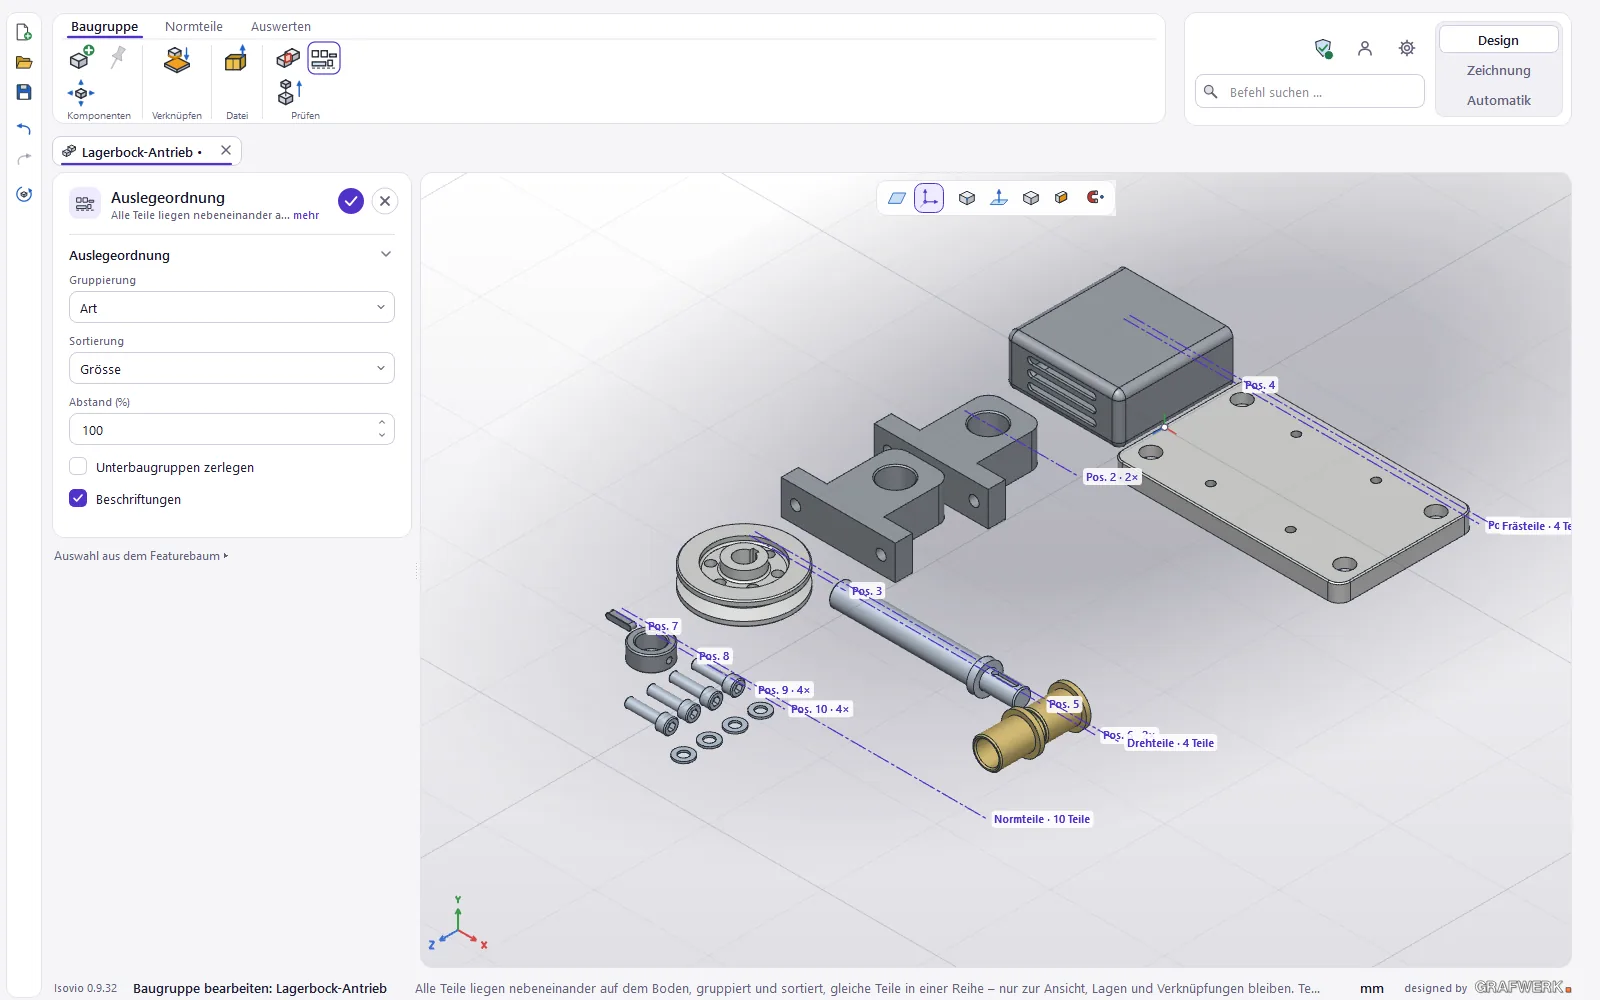Image resolution: width=1600 pixels, height=1000 pixels.
Task: Add a component with the cube plus icon
Action: [x=81, y=58]
